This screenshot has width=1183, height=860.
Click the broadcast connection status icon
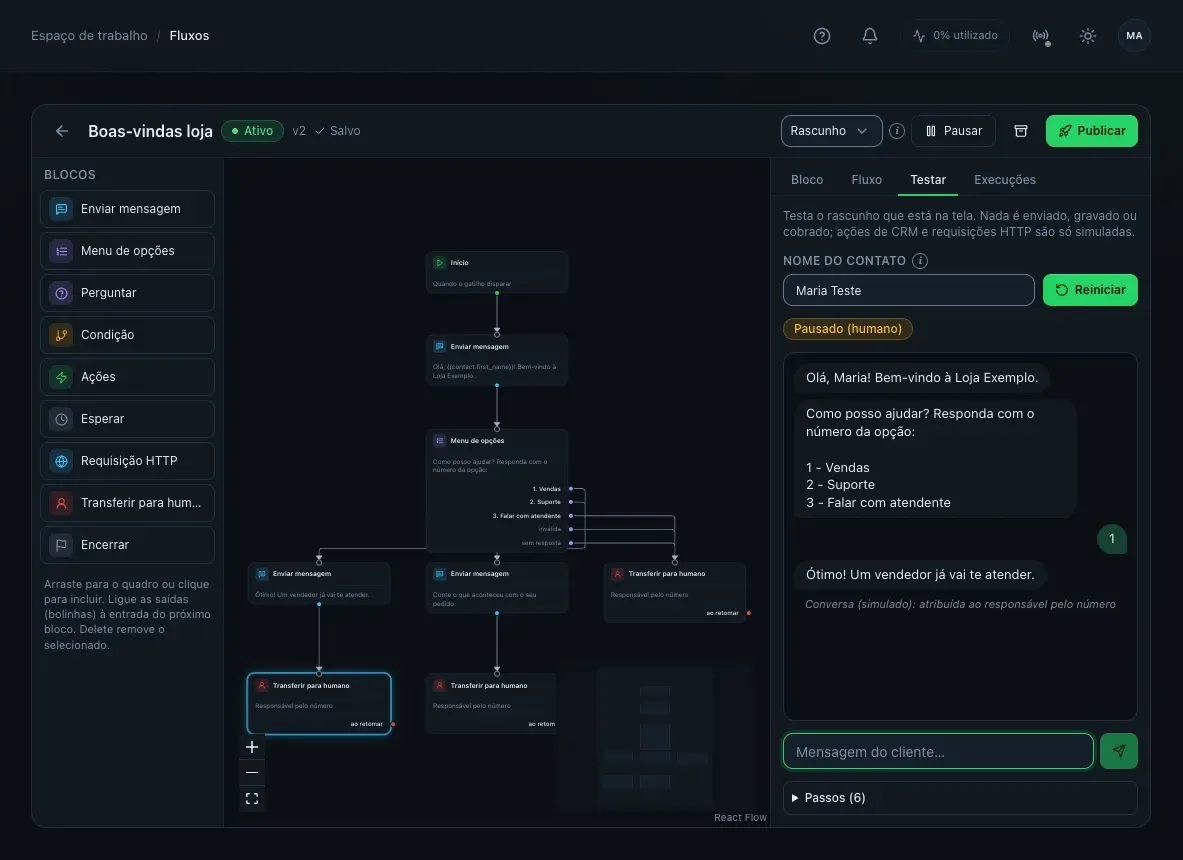(x=1040, y=35)
